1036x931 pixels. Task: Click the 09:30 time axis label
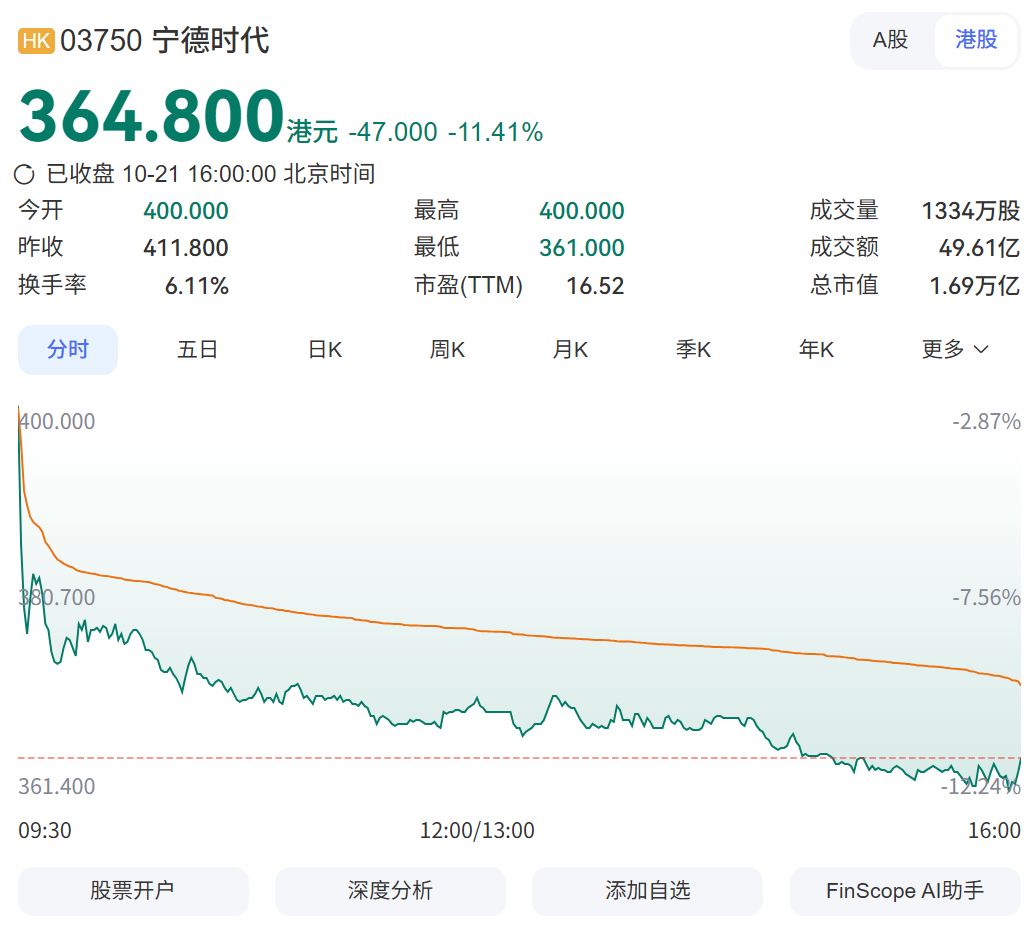click(x=45, y=830)
